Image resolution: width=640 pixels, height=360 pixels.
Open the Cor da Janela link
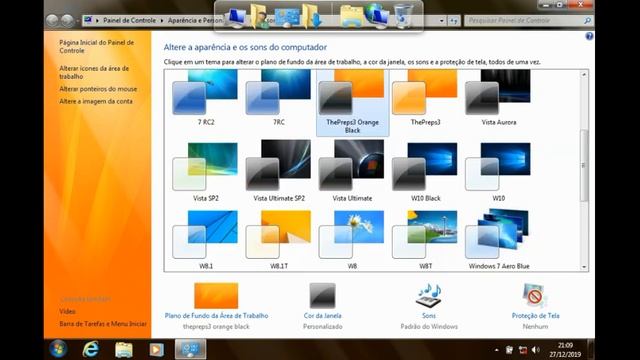click(x=322, y=316)
